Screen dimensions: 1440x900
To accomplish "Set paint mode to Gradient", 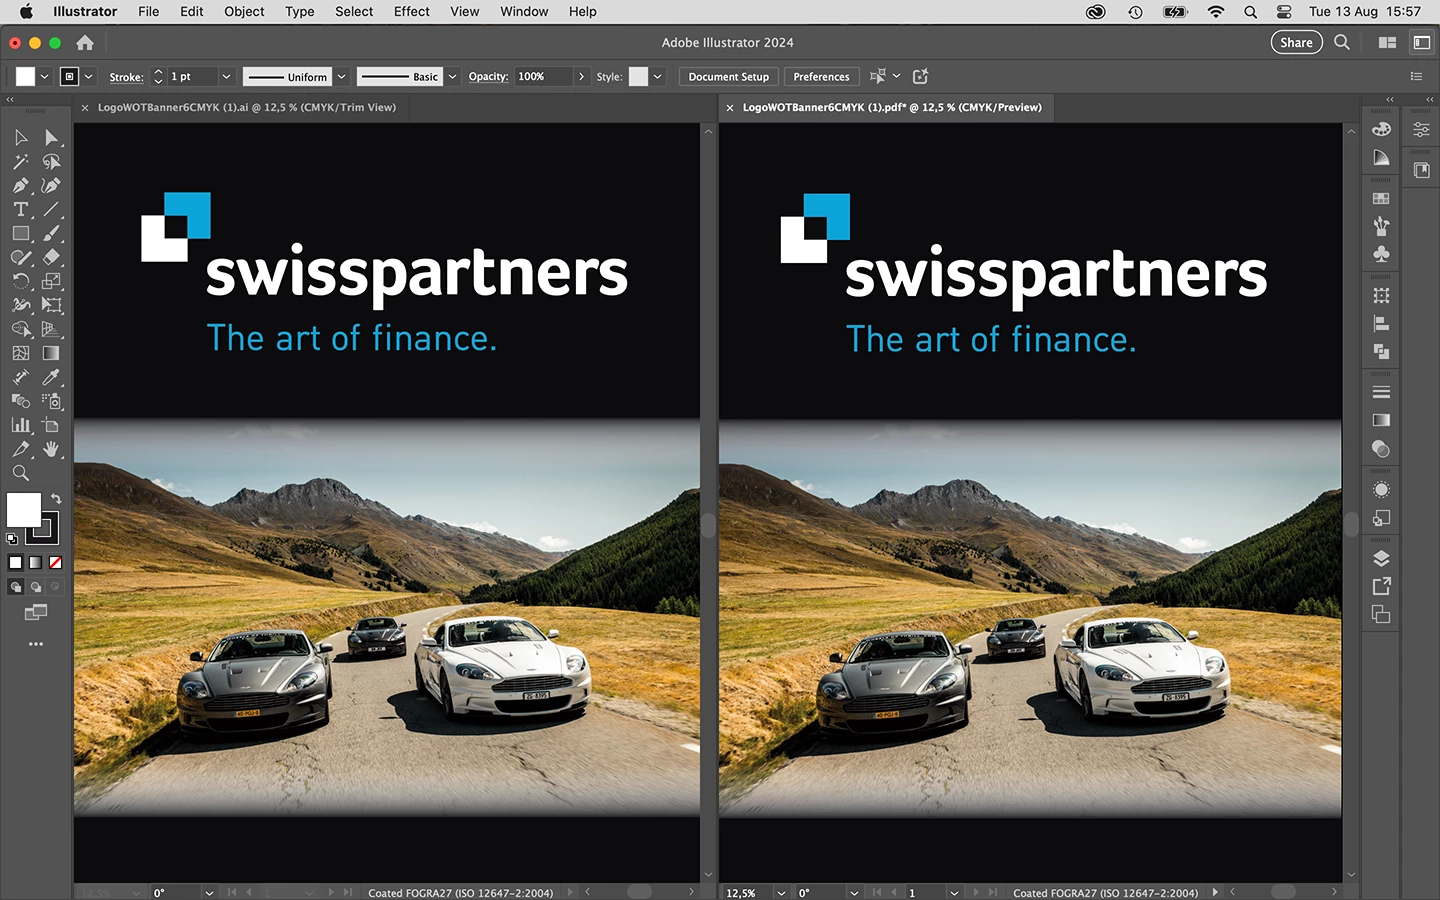I will click(x=35, y=562).
